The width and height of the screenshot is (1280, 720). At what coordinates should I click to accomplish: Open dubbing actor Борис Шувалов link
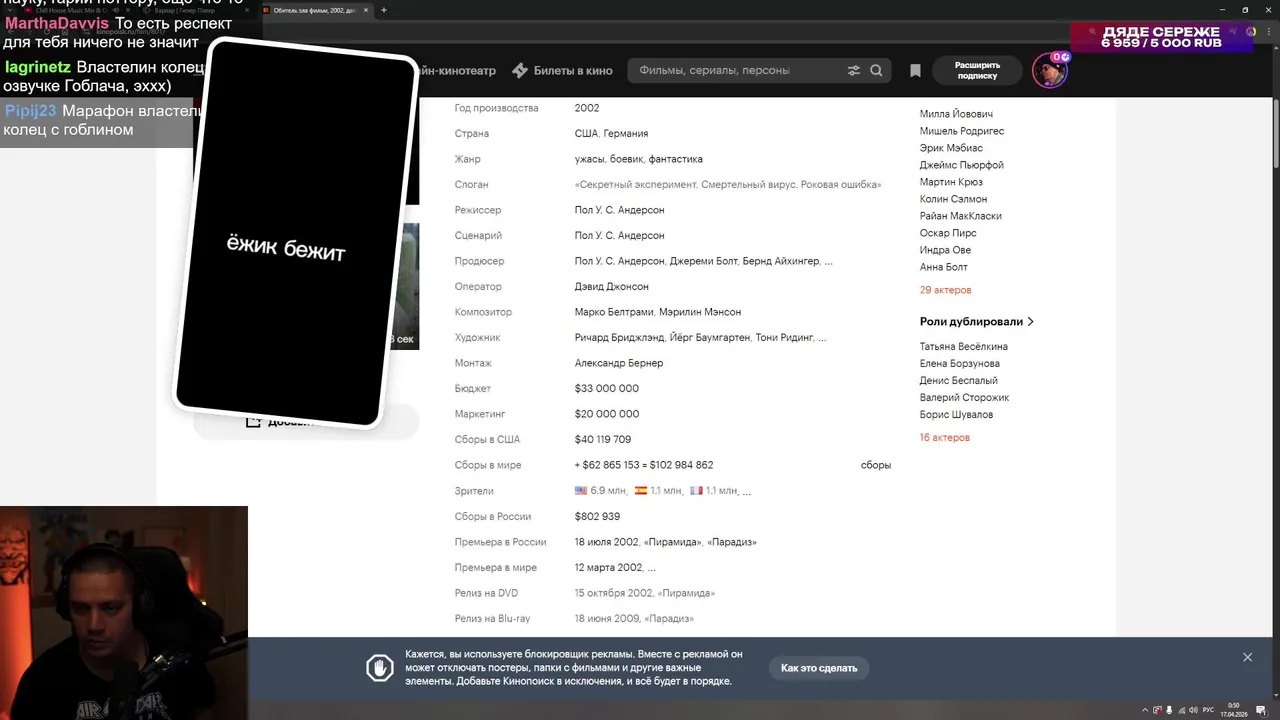click(957, 414)
